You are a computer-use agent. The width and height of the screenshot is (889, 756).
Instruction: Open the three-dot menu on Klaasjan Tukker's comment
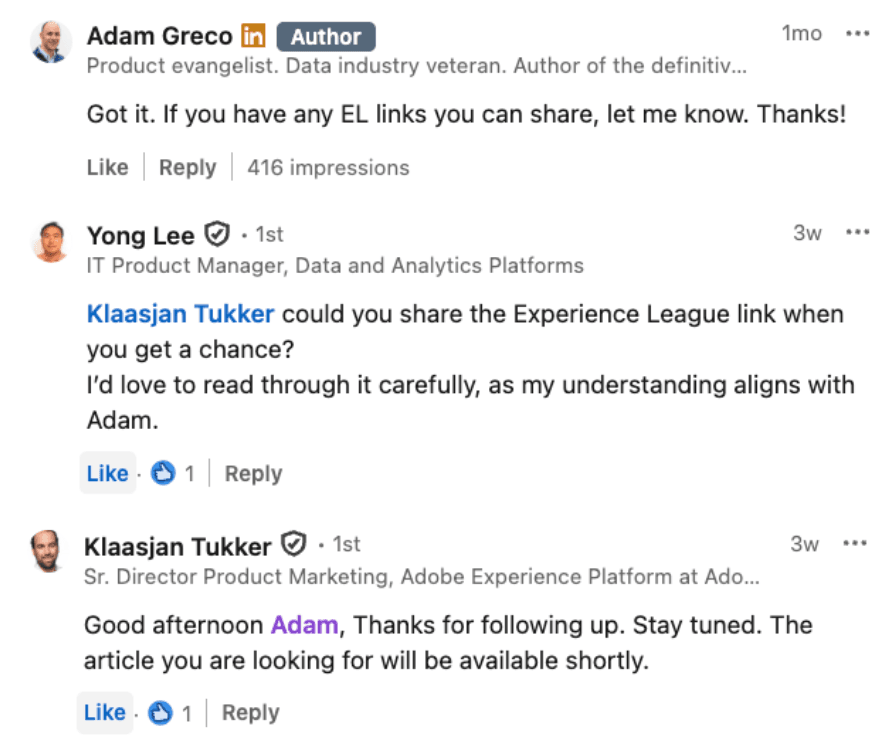tap(857, 544)
